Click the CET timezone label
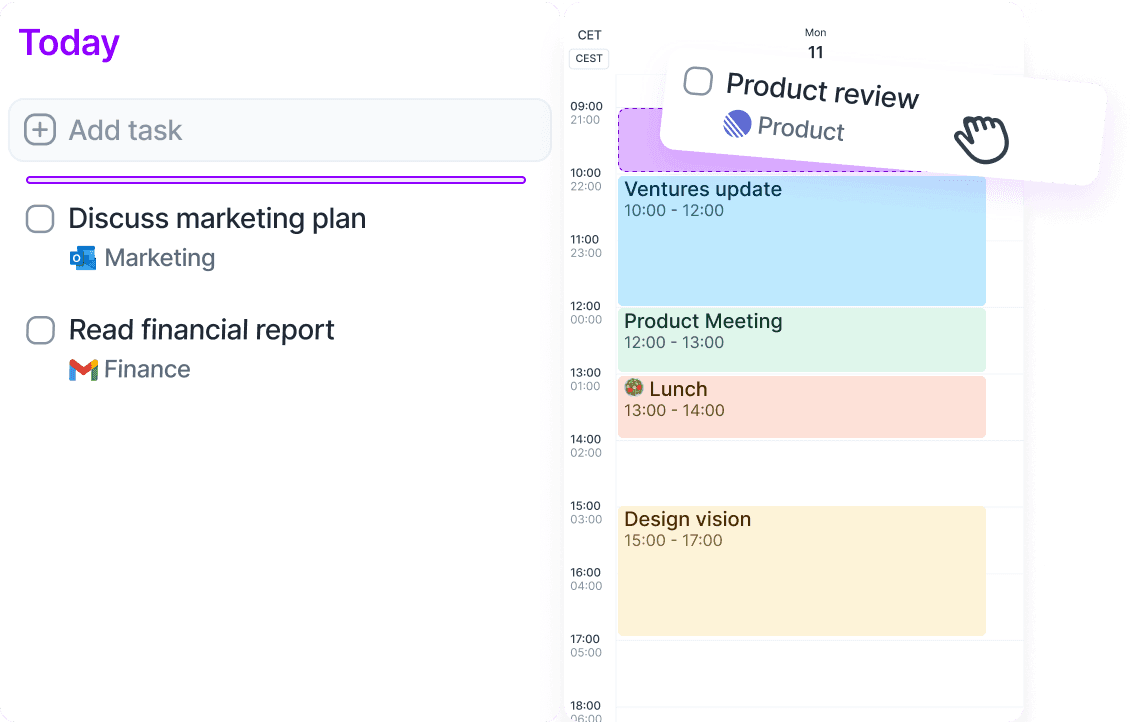The image size is (1132, 722). click(x=589, y=35)
